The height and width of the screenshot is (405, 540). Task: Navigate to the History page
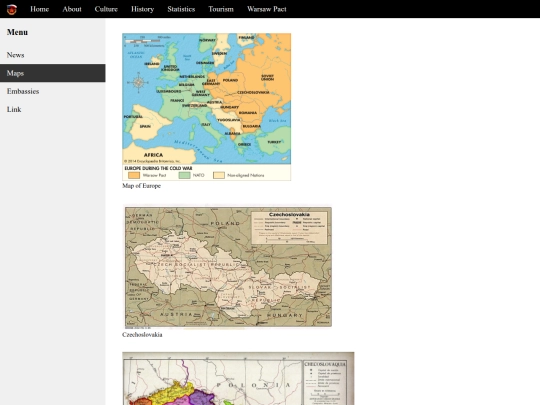click(143, 9)
